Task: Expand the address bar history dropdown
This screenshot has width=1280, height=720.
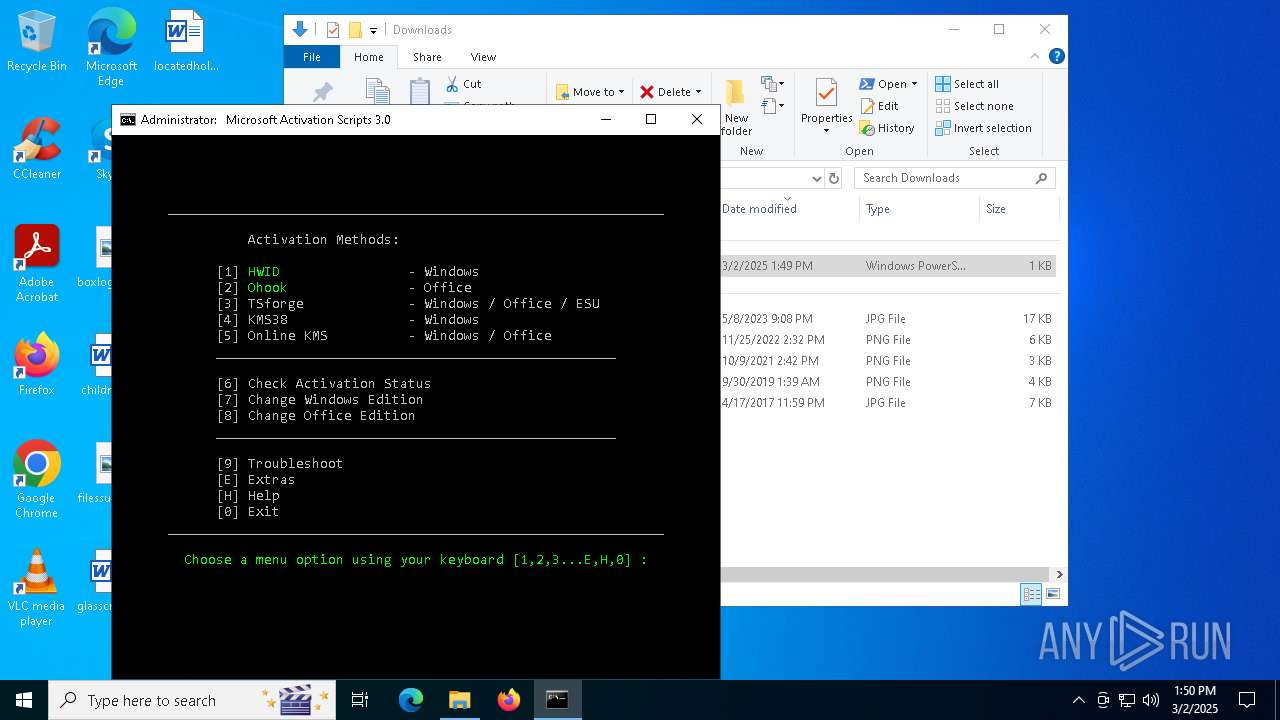Action: [816, 178]
